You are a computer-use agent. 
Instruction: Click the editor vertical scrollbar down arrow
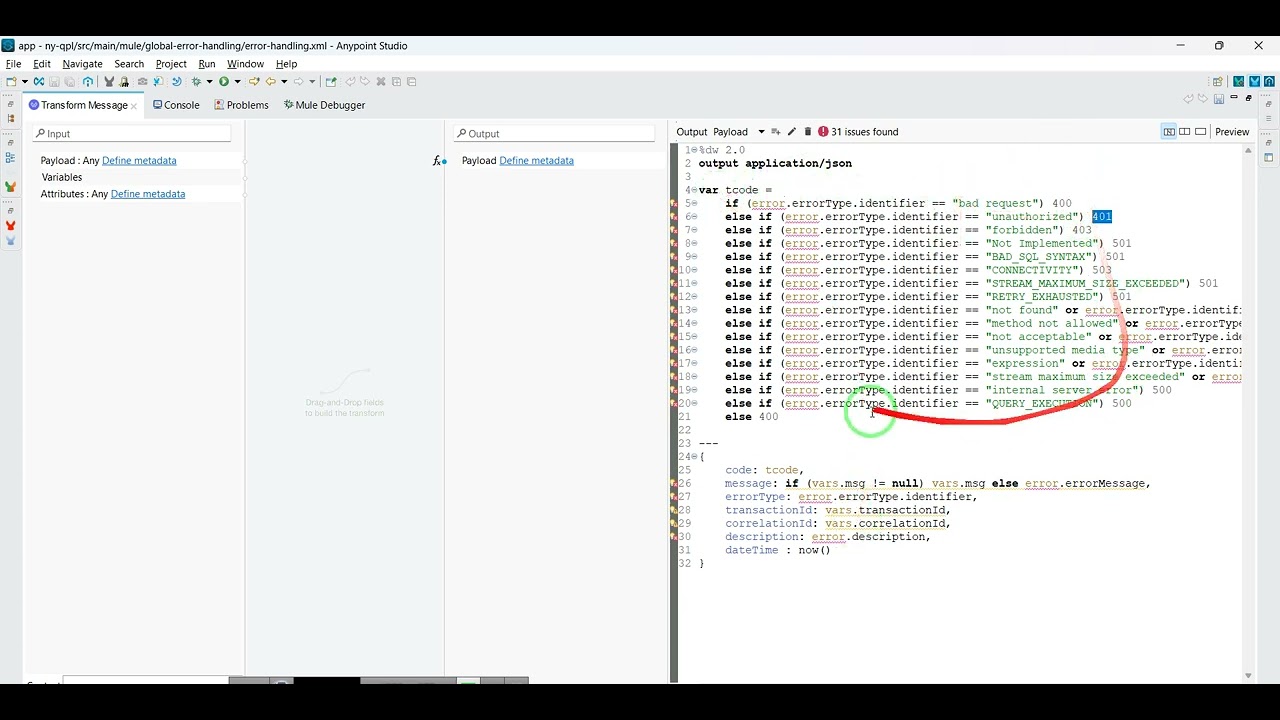tap(1248, 676)
